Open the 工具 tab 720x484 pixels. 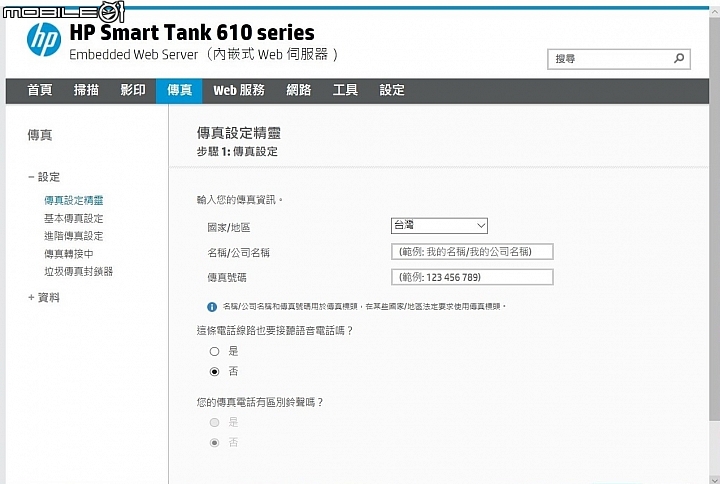point(345,90)
